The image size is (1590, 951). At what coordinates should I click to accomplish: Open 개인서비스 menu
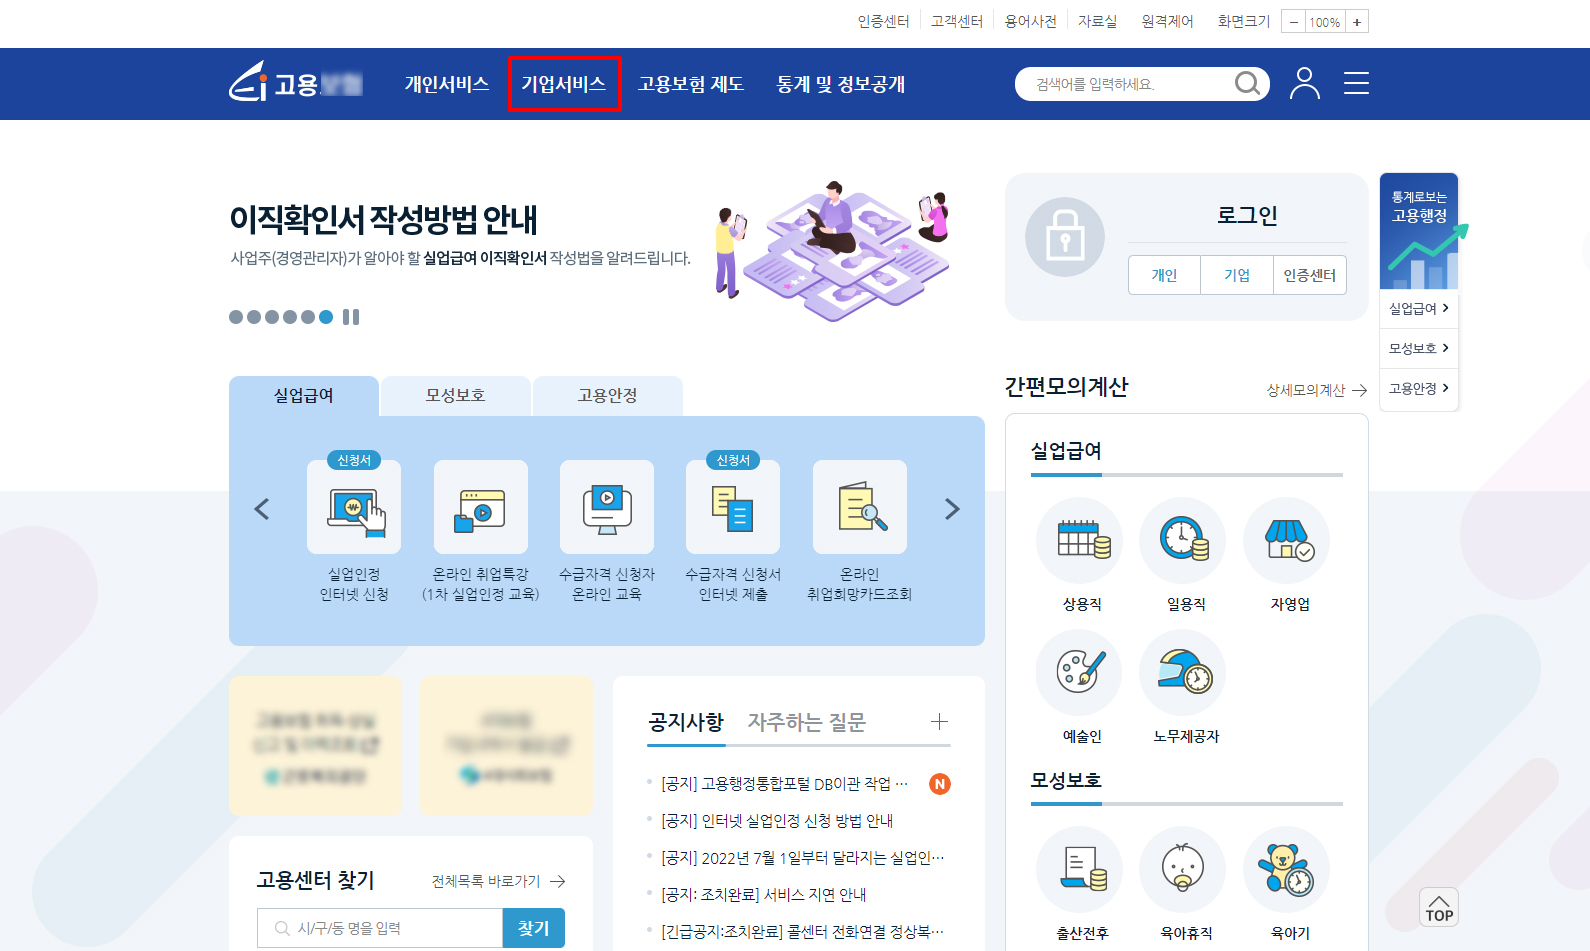click(446, 84)
